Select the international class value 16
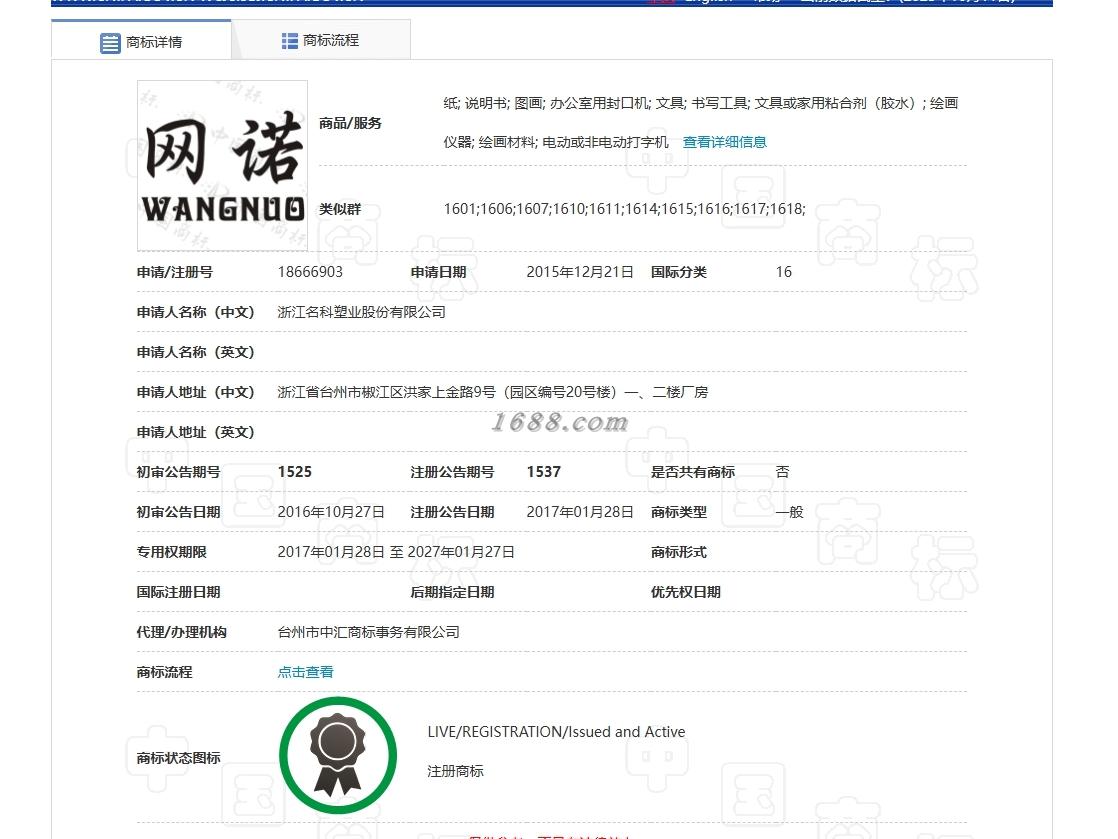Image resolution: width=1118 pixels, height=839 pixels. point(784,272)
